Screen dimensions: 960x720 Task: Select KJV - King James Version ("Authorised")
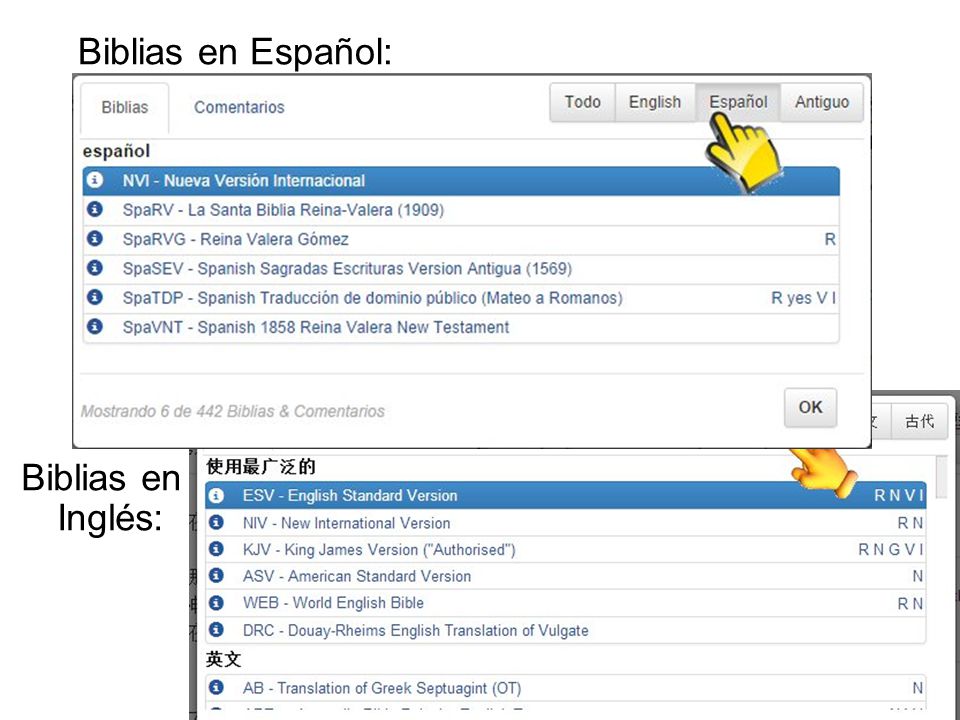click(566, 549)
